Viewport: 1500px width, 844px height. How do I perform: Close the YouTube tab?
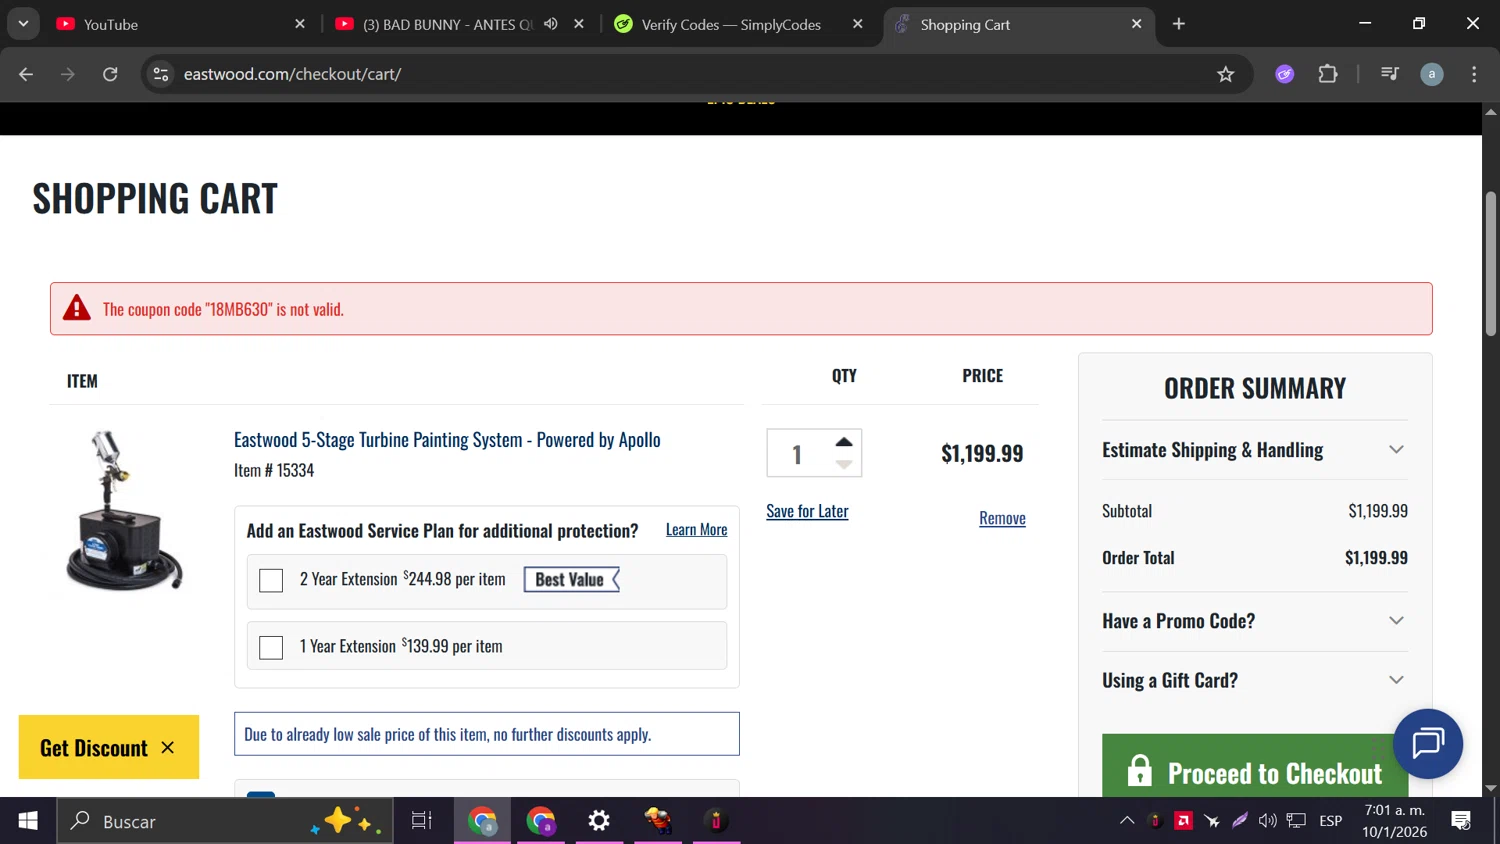300,24
